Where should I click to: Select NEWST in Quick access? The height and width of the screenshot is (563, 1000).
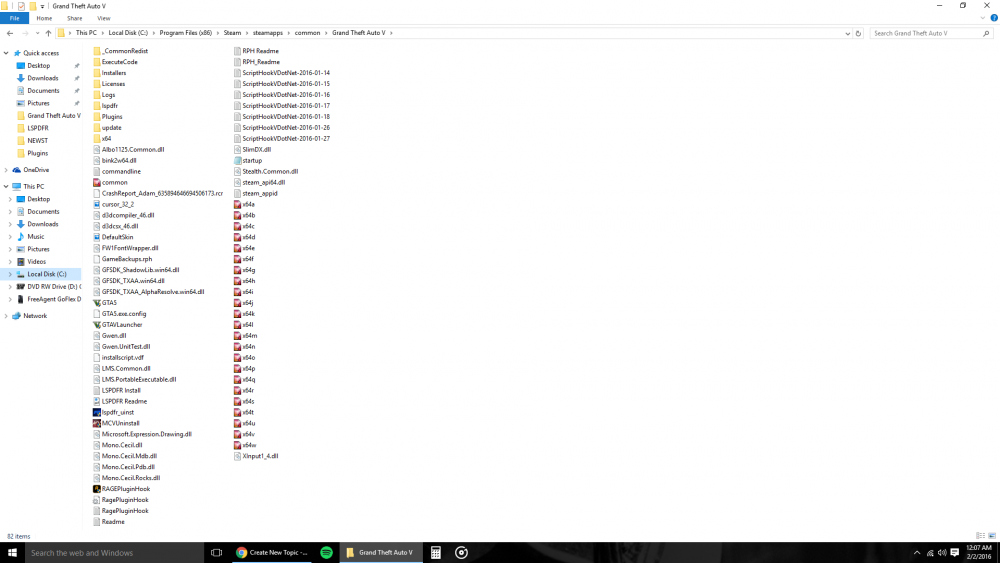click(x=38, y=141)
